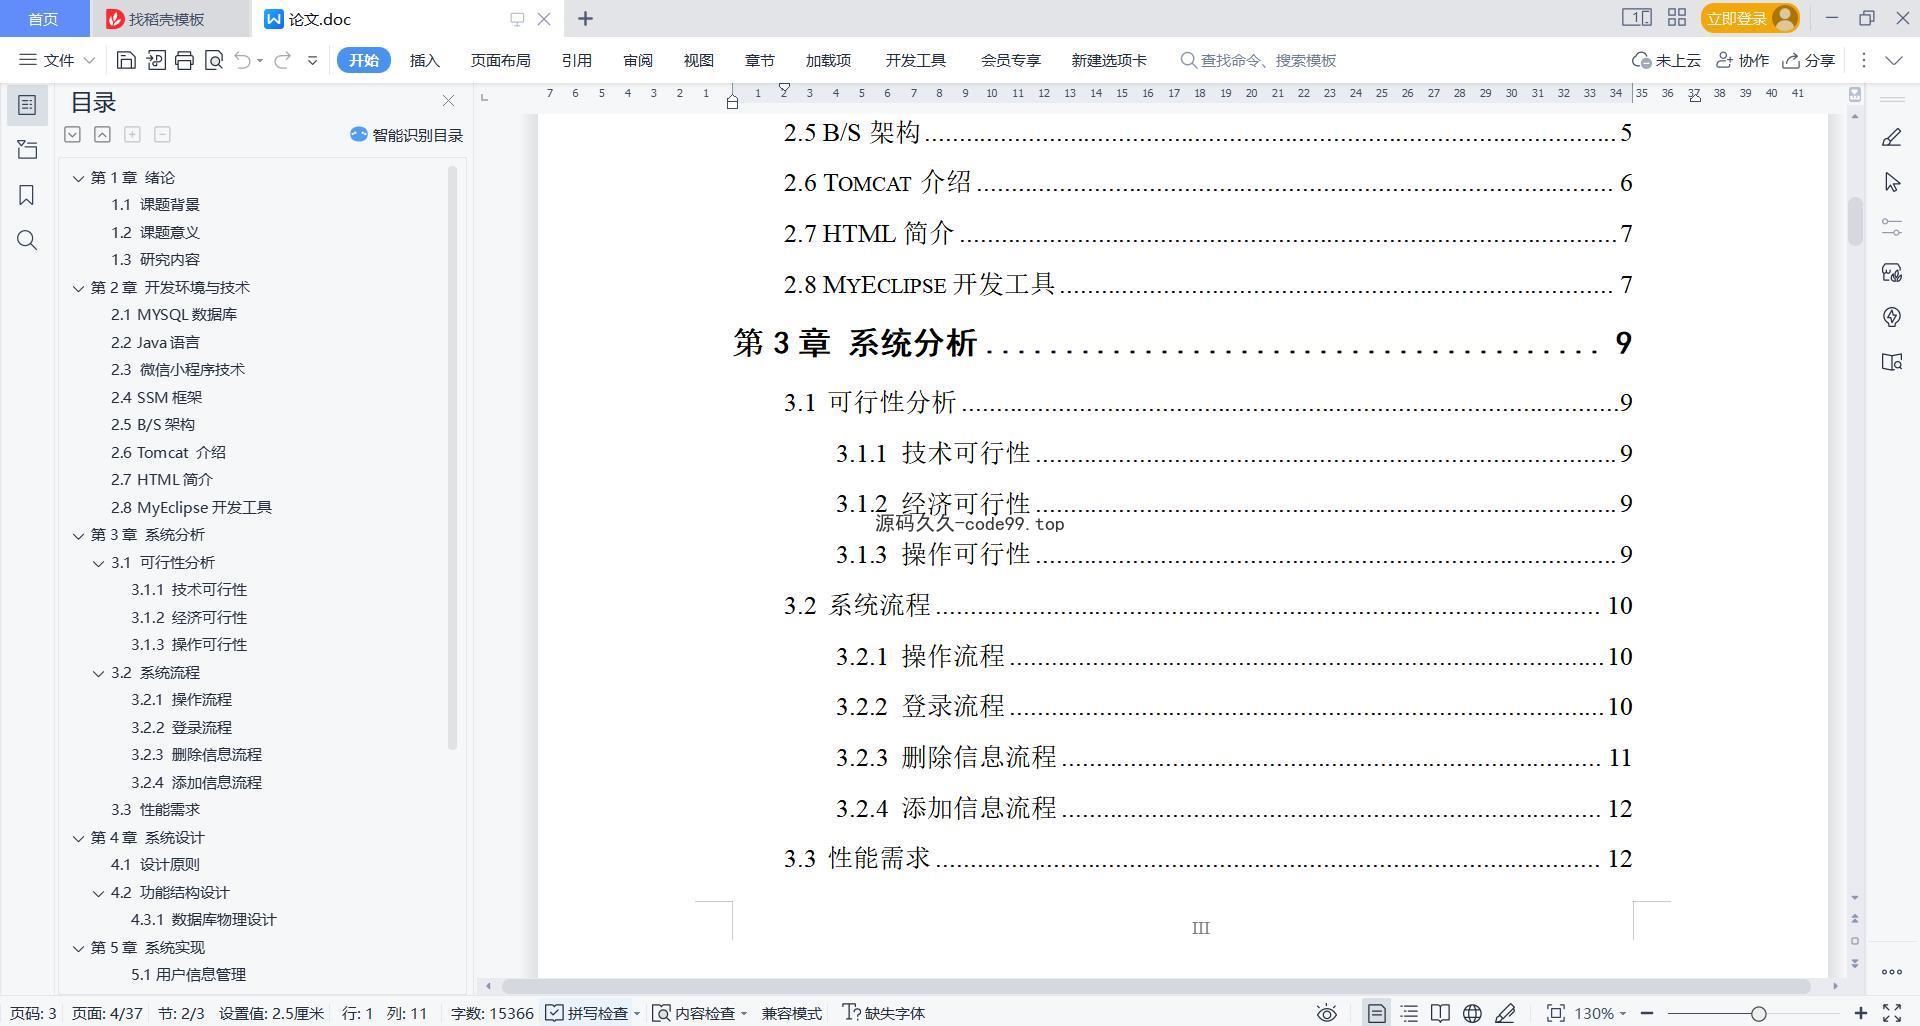Select 3.2.3 删除信息流程 in outline
The image size is (1920, 1026).
[x=196, y=755]
